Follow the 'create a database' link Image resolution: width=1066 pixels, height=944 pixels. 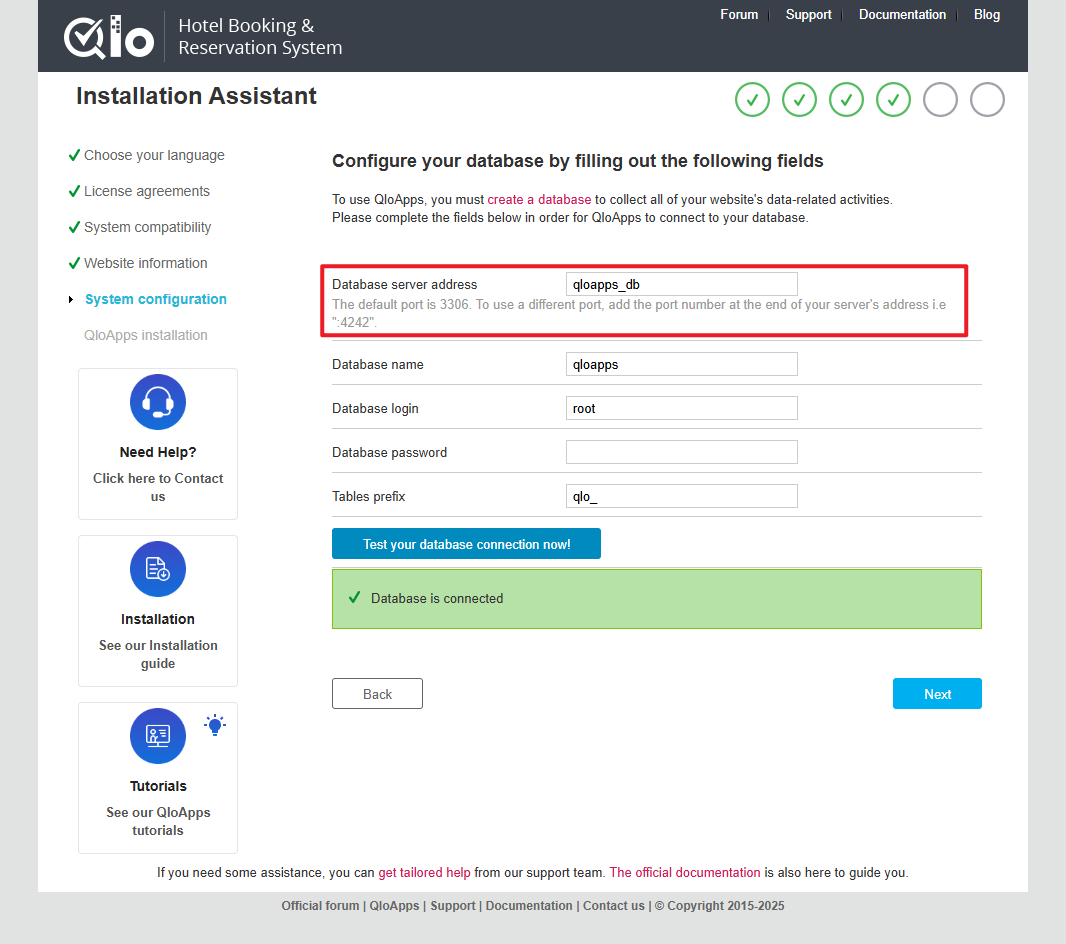pos(539,199)
